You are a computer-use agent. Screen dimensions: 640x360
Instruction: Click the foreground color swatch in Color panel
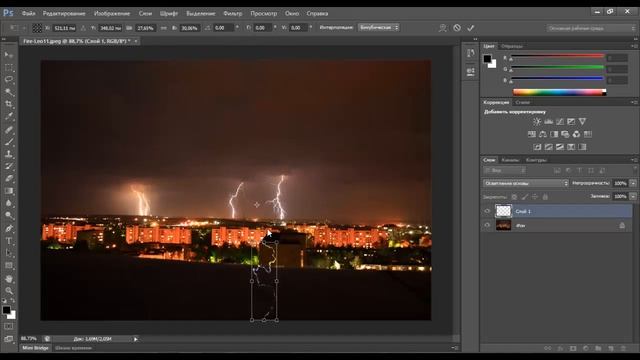pyautogui.click(x=487, y=59)
